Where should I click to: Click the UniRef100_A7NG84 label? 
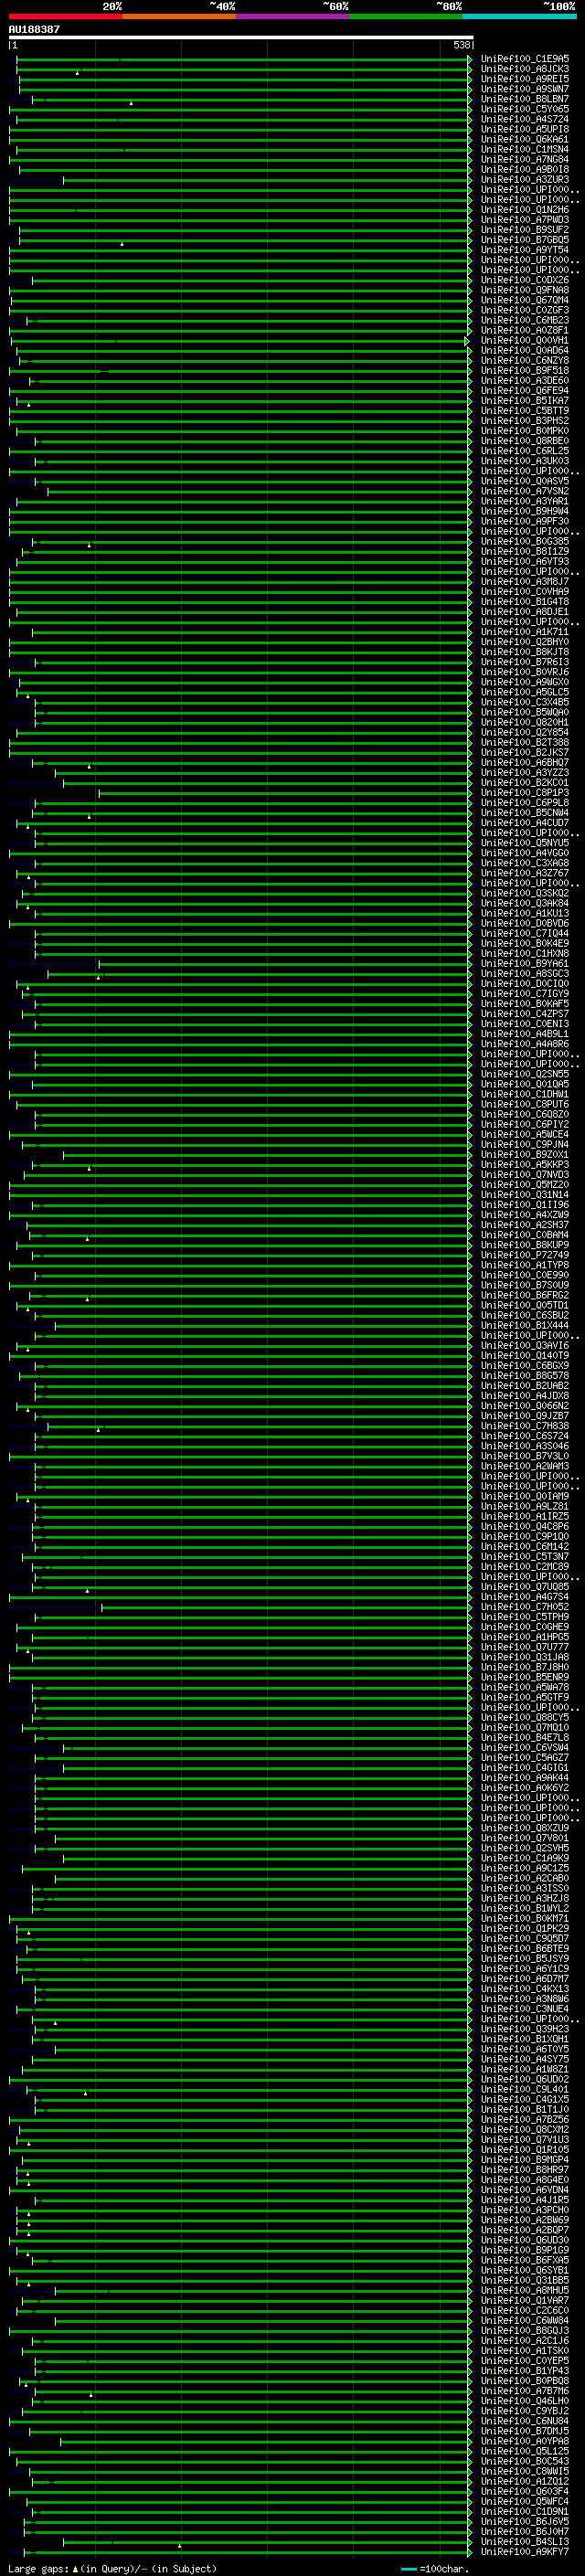pos(524,159)
